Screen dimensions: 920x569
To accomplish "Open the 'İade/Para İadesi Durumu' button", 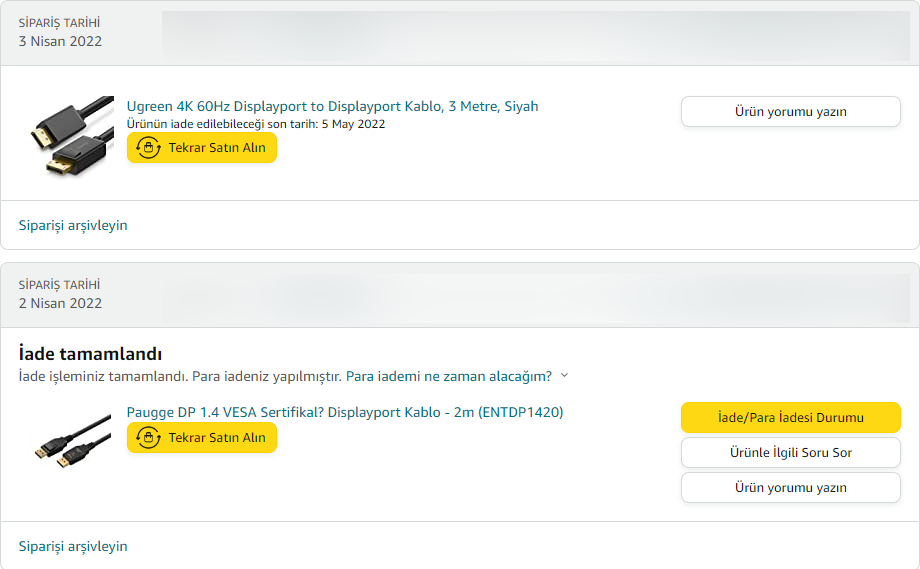I will [790, 417].
